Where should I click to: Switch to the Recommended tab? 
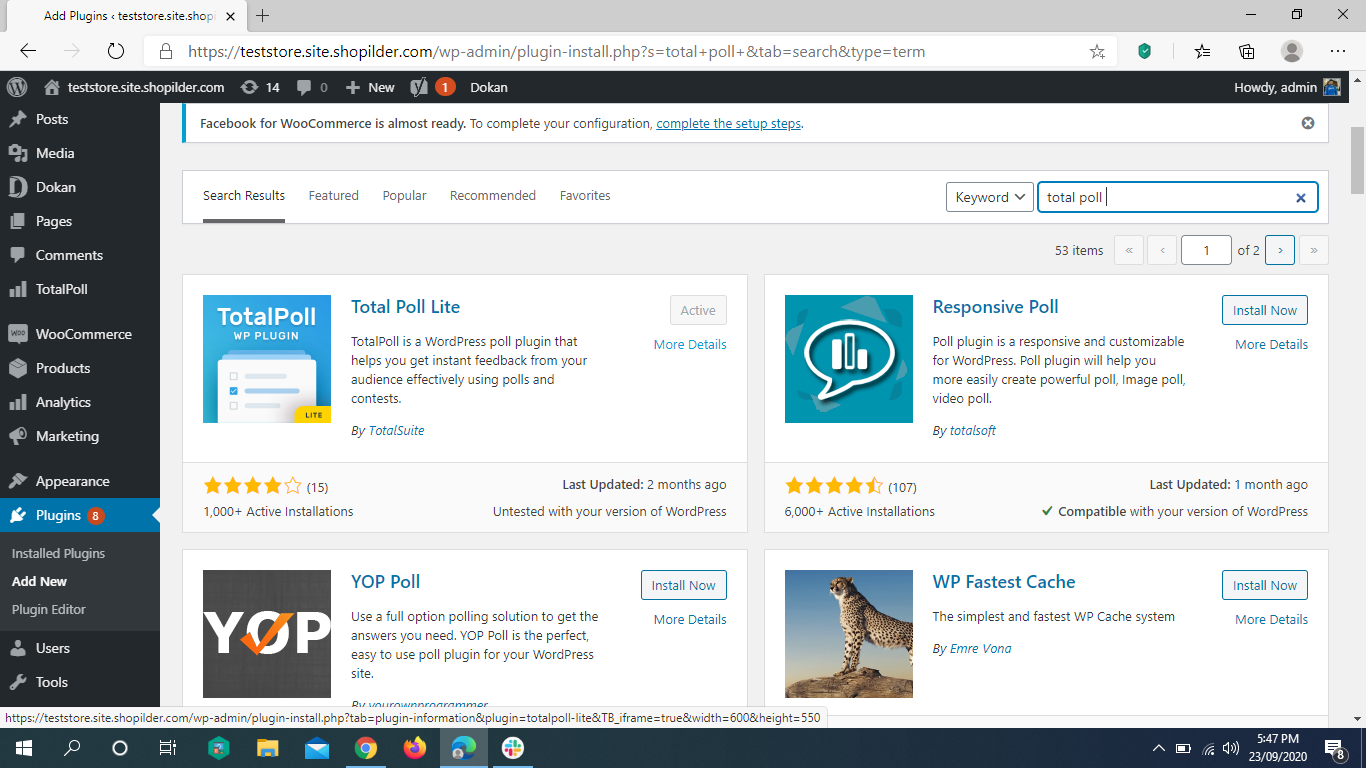tap(493, 196)
